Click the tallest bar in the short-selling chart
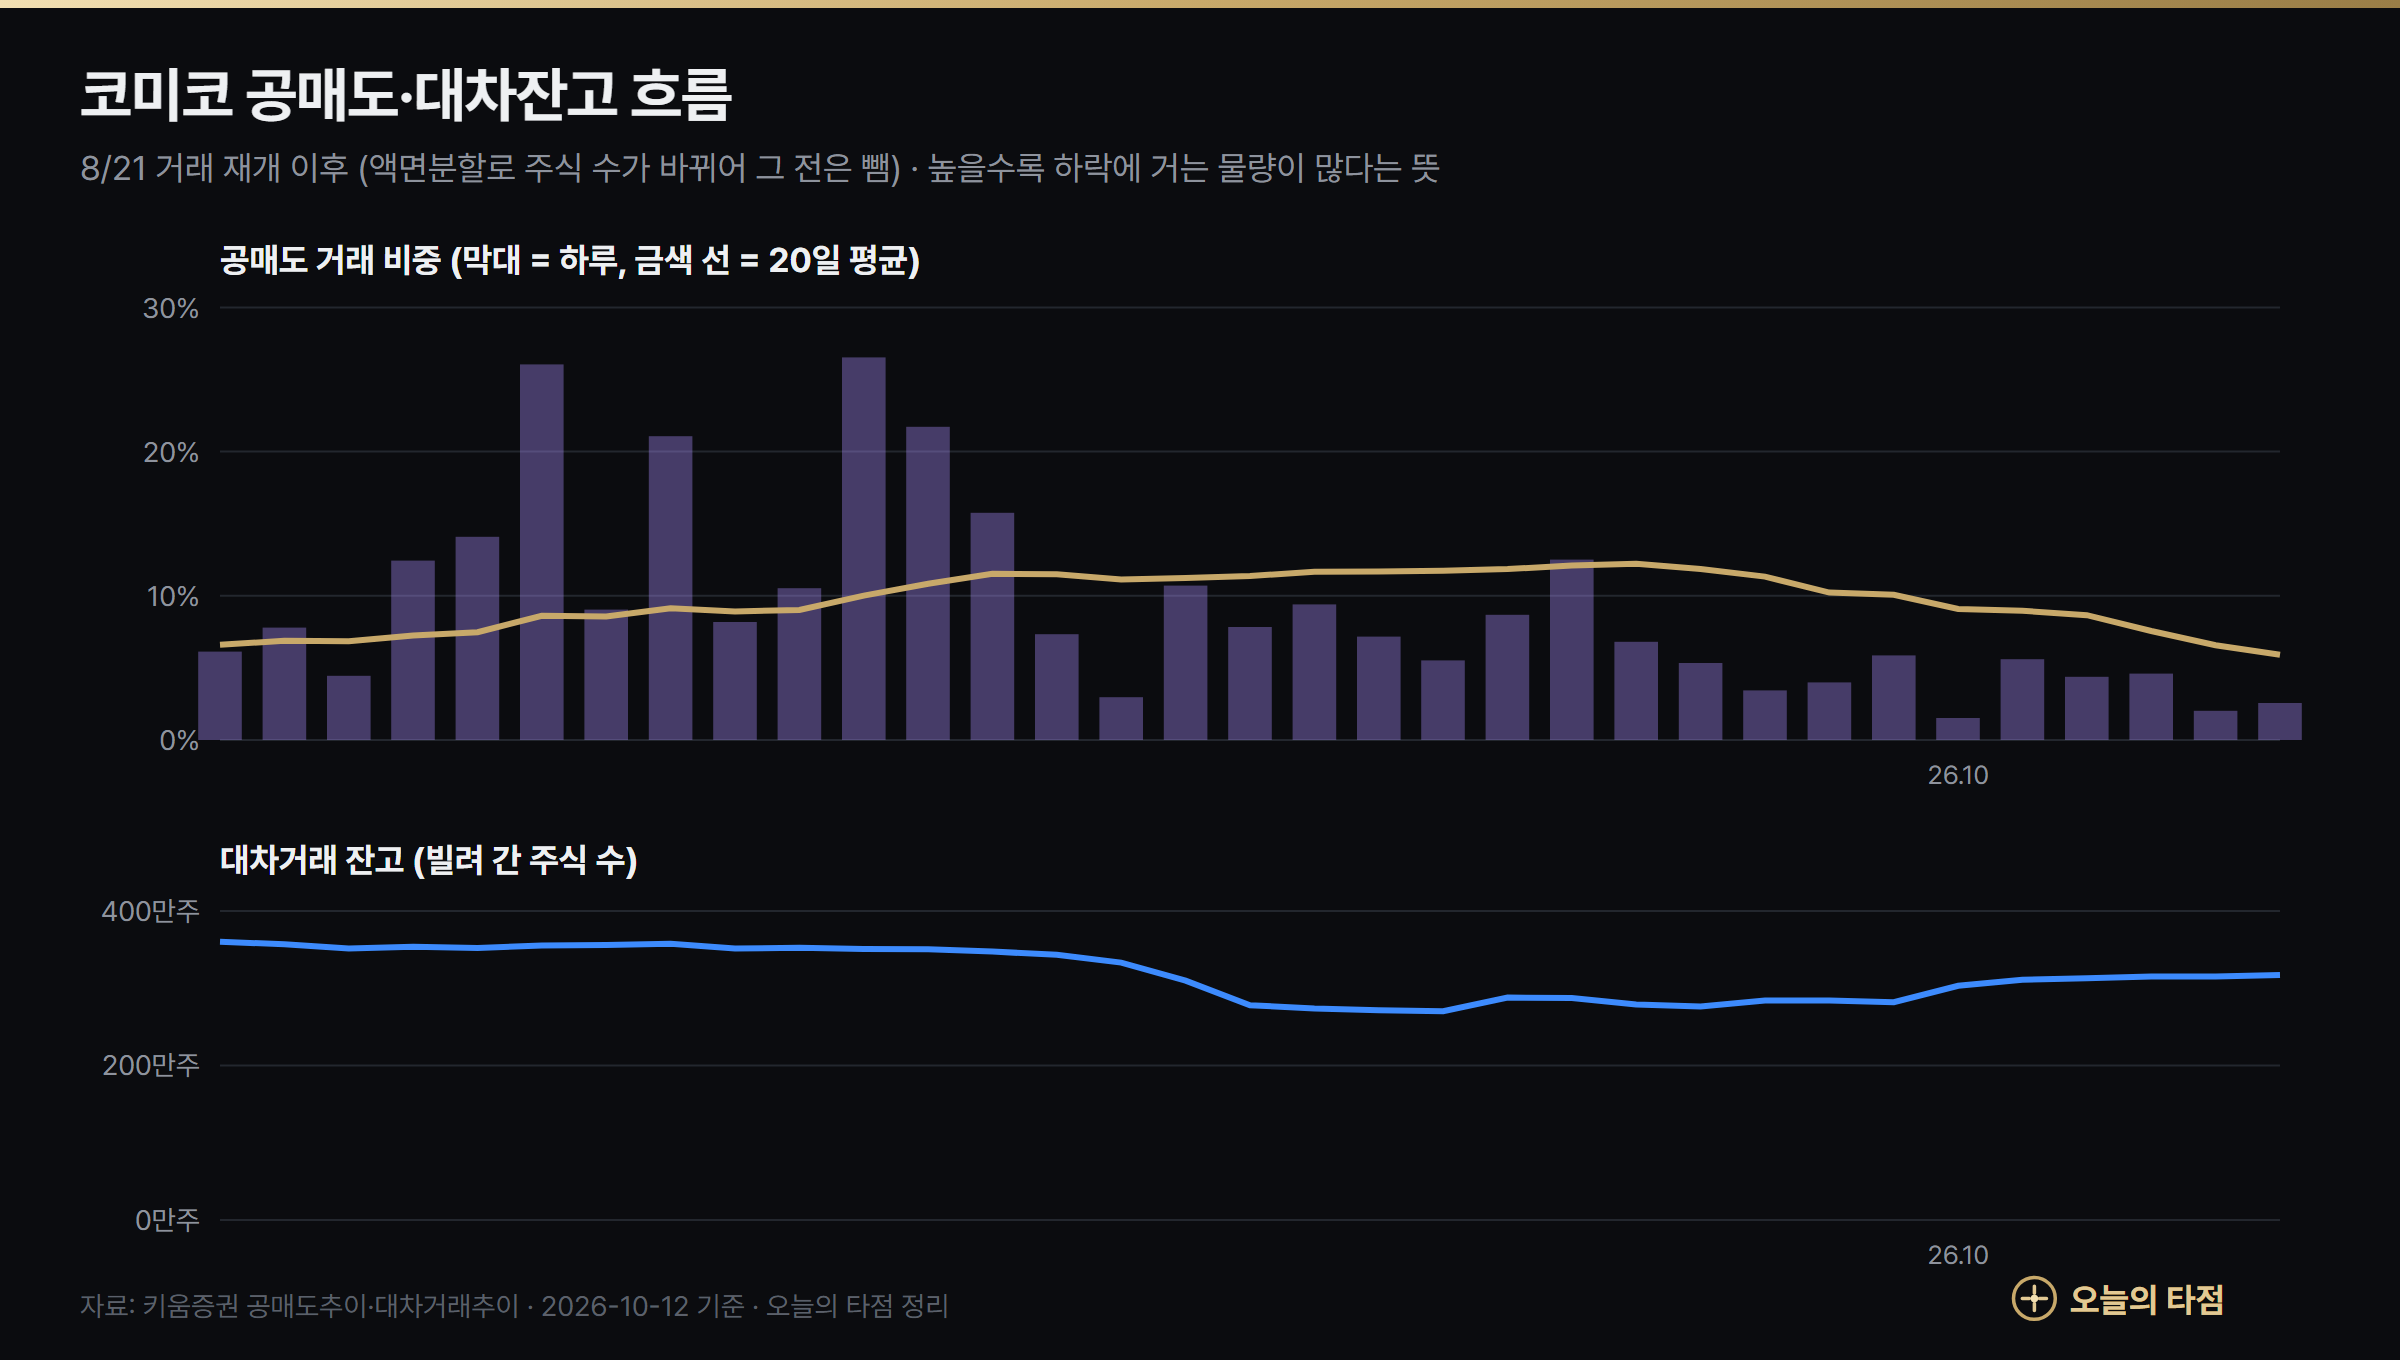 point(863,548)
